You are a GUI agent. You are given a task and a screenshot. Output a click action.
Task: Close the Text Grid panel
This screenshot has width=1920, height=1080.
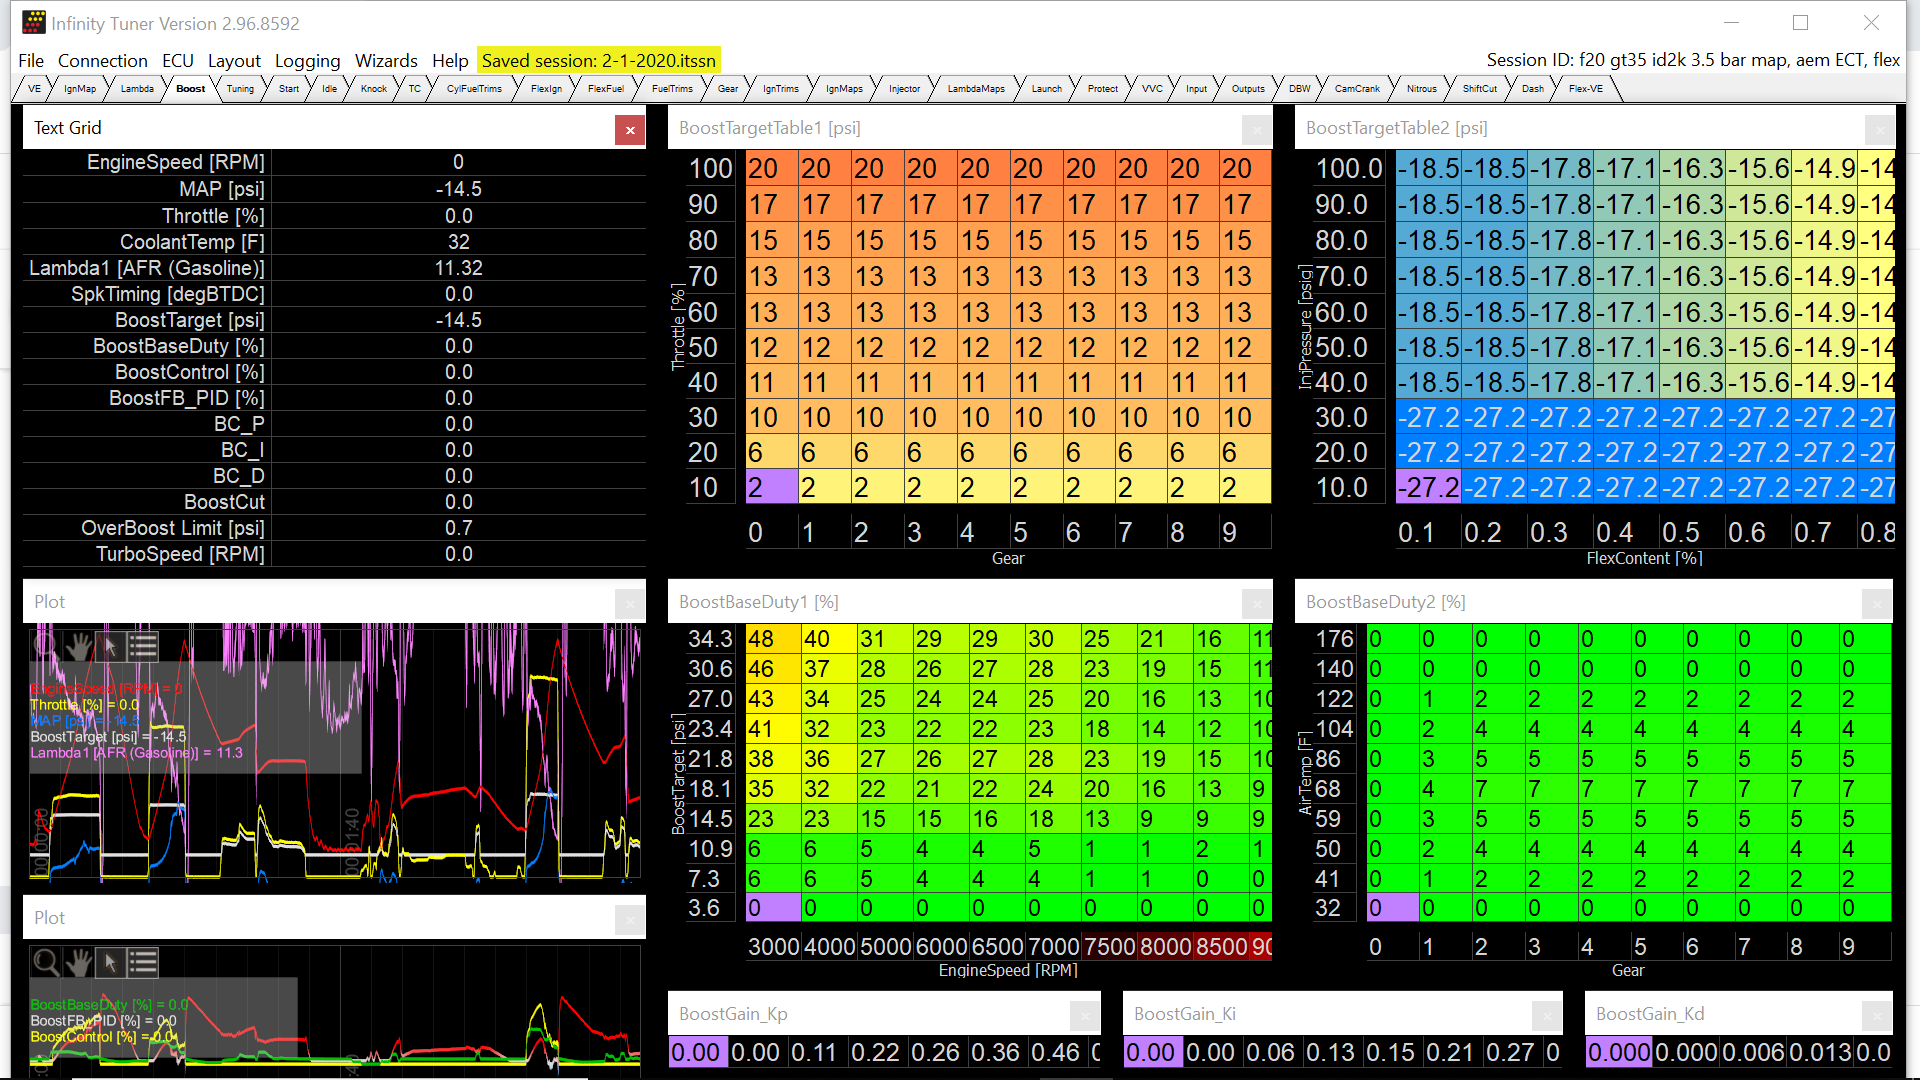(x=630, y=130)
